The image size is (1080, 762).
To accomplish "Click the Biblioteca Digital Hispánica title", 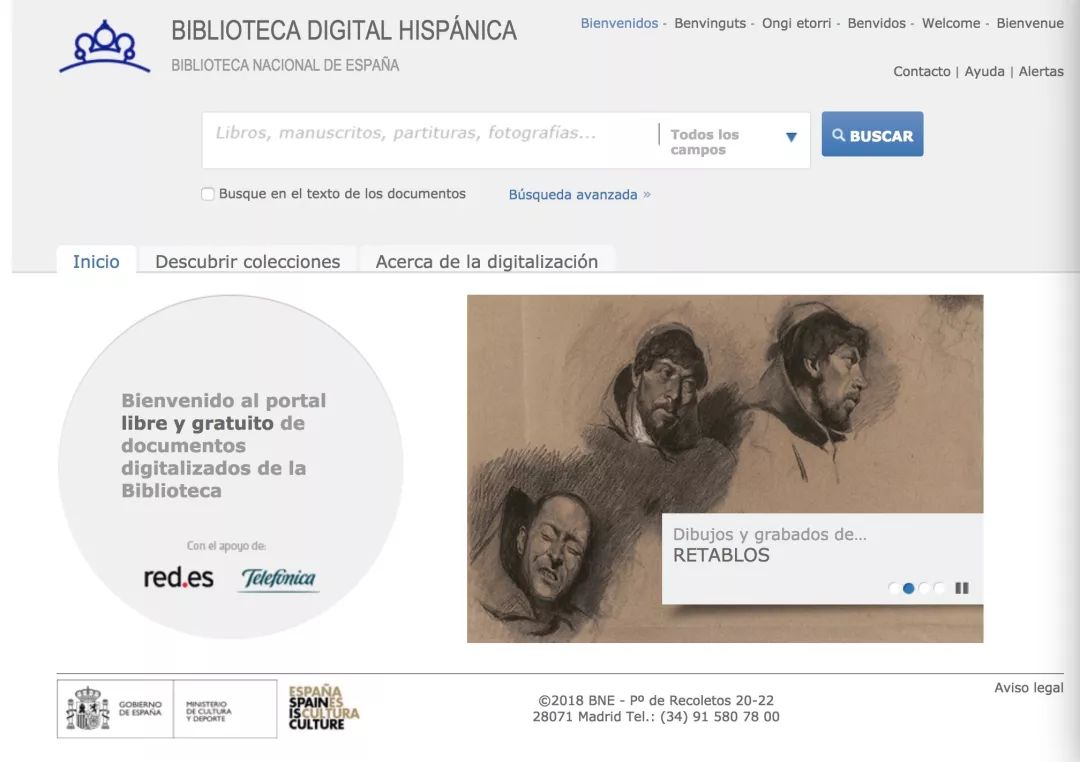I will (344, 30).
